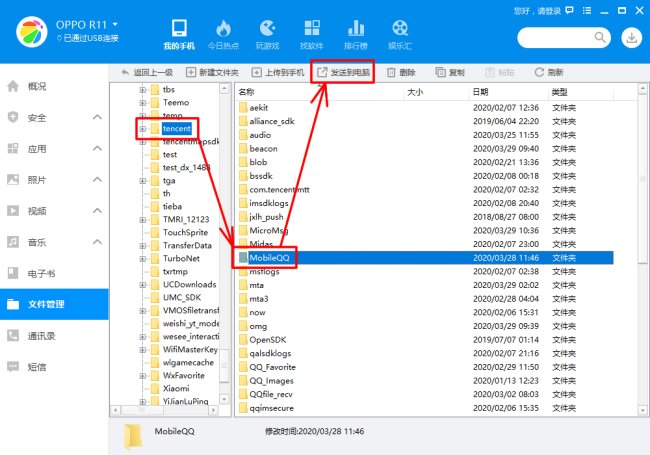650x455 pixels.
Task: Click 删除 to delete selected folder
Action: pos(401,73)
